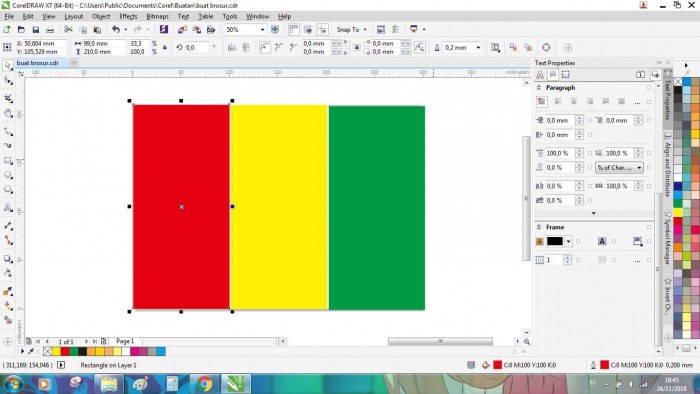This screenshot has height=394, width=700.
Task: Click the green rectangle on canvas
Action: click(377, 207)
